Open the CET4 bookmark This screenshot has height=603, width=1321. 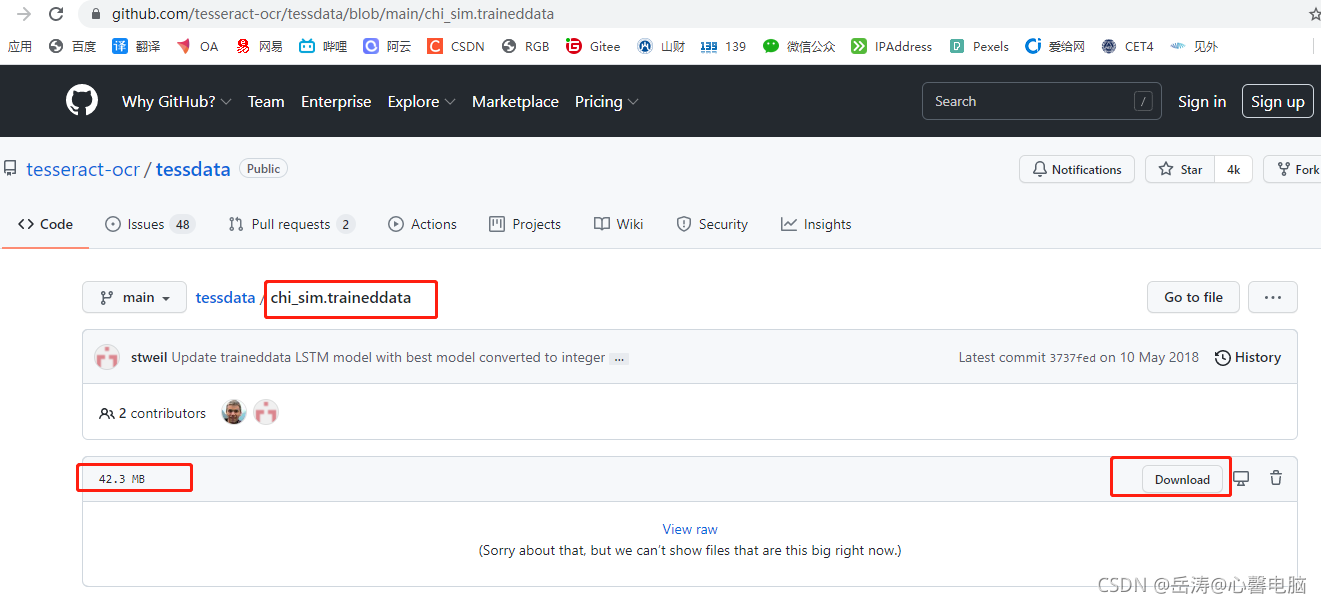(1127, 46)
